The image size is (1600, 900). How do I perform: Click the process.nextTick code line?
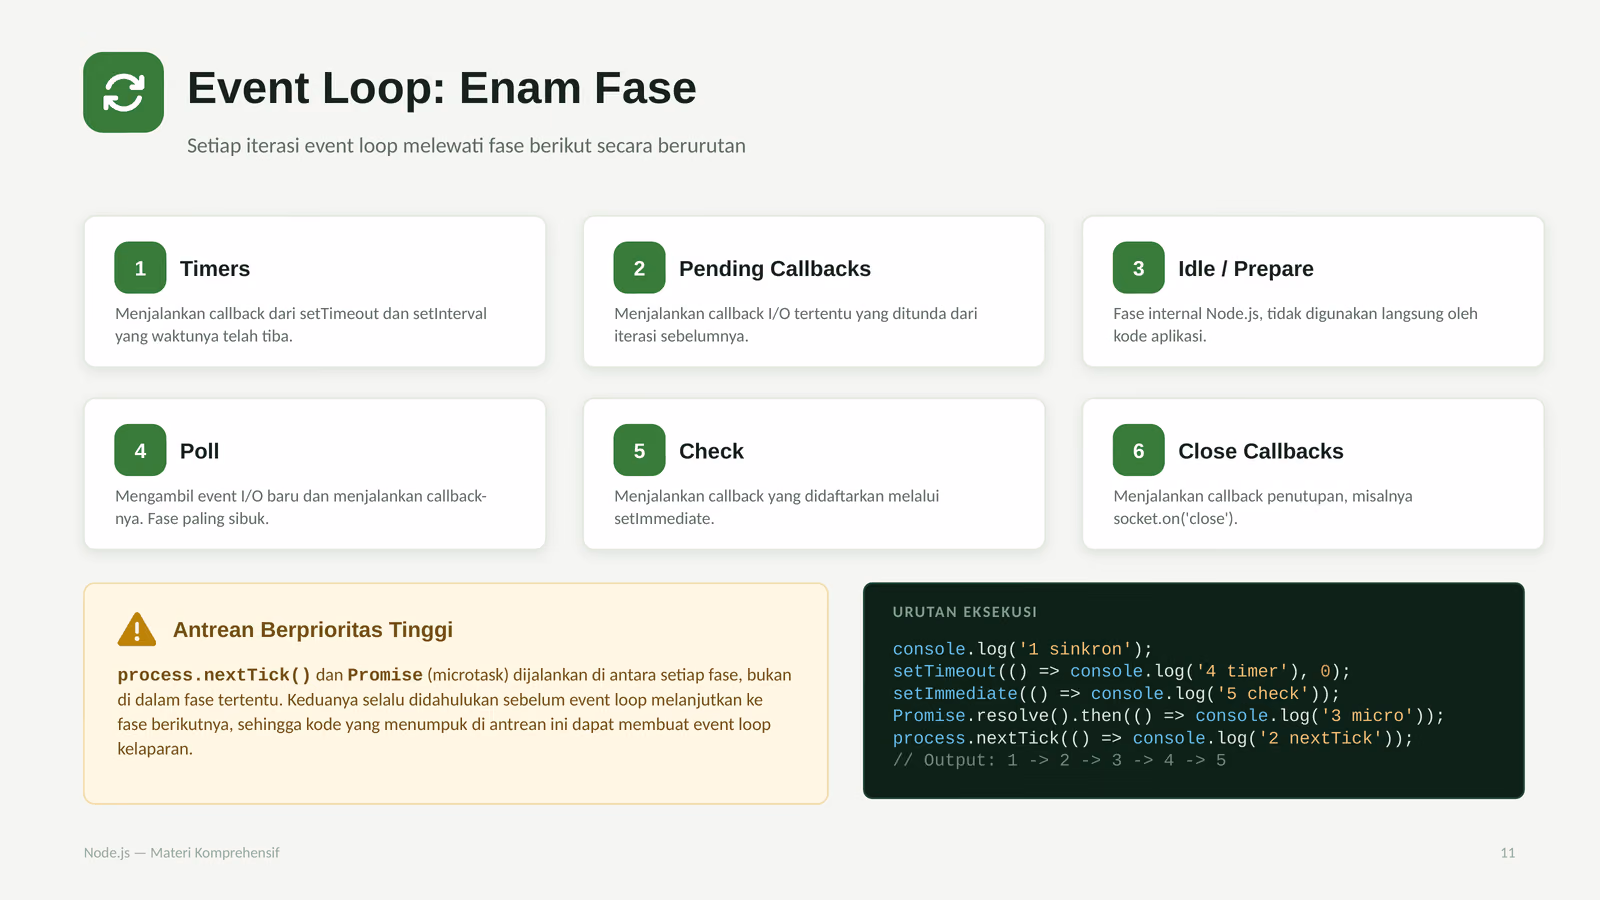[x=1153, y=738]
